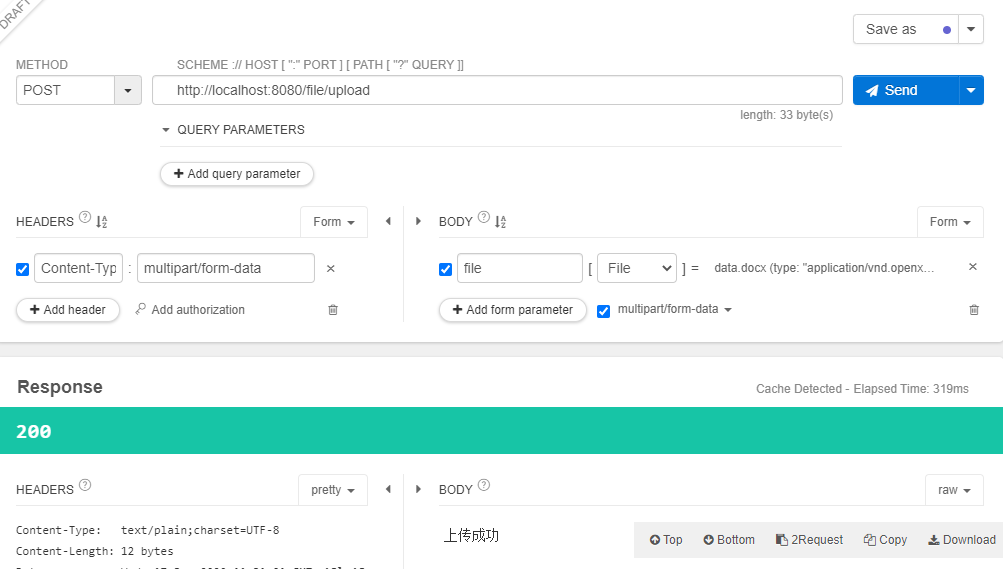The width and height of the screenshot is (1003, 569).
Task: Disable the Content-Type header checkbox
Action: 22,269
